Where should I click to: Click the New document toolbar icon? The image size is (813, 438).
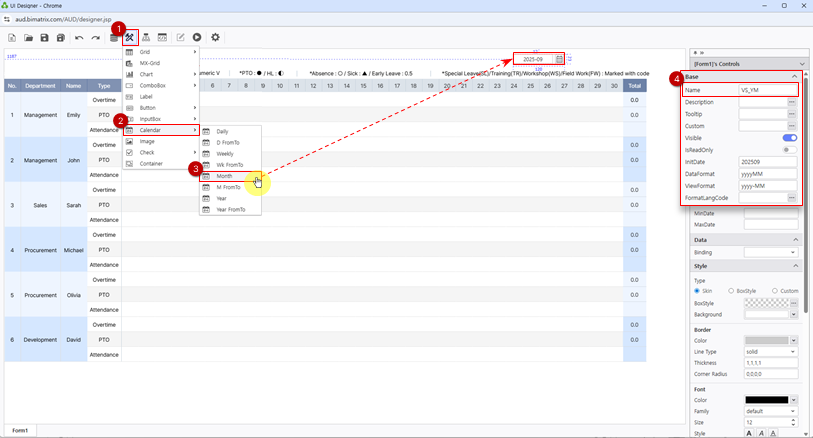click(12, 37)
